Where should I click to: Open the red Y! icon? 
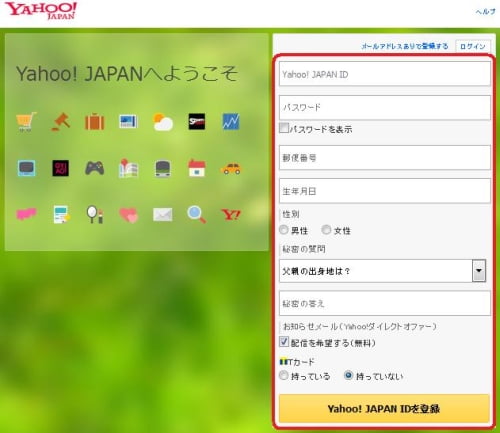231,215
